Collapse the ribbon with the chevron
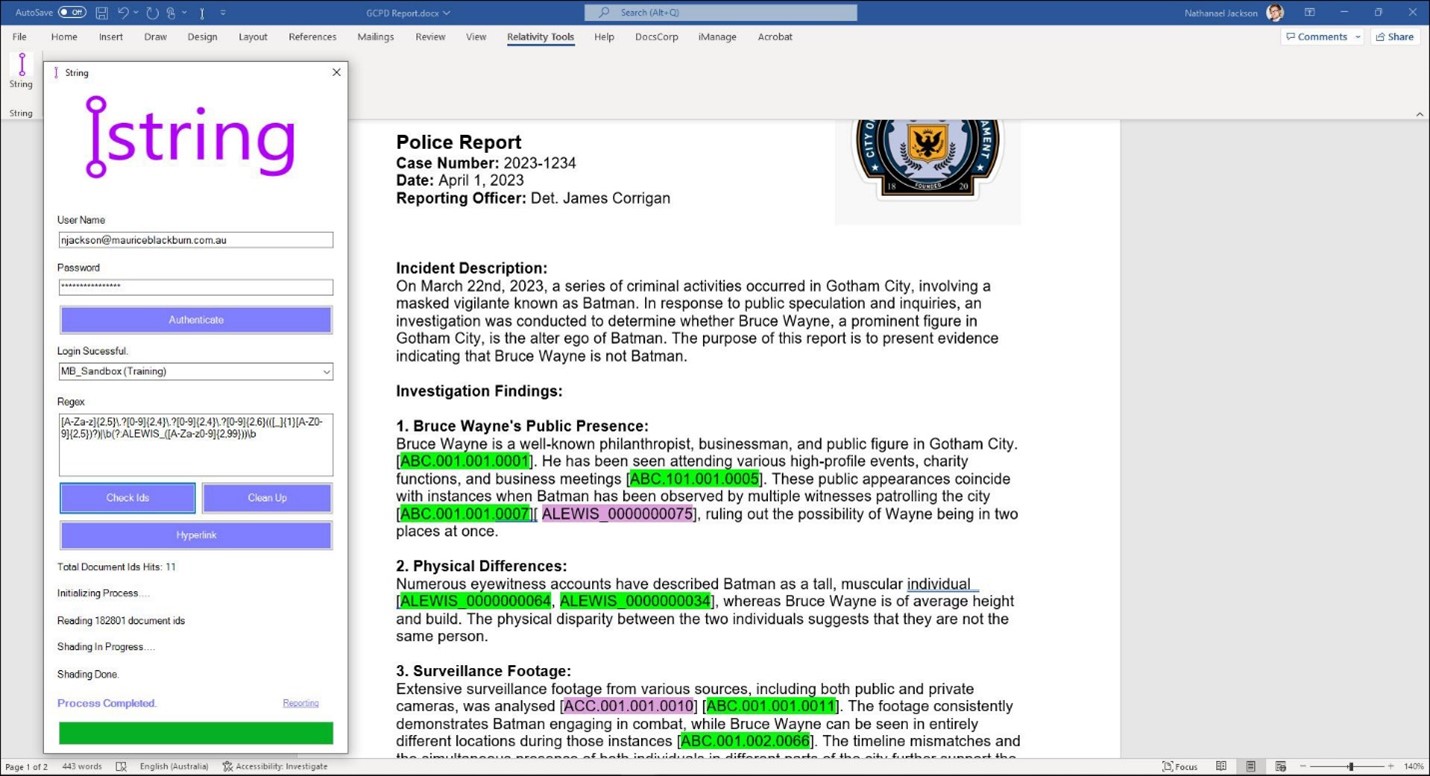 (x=1418, y=114)
